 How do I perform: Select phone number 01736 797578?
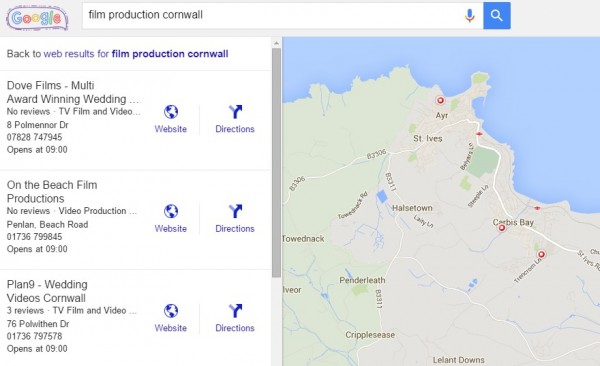pyautogui.click(x=34, y=336)
